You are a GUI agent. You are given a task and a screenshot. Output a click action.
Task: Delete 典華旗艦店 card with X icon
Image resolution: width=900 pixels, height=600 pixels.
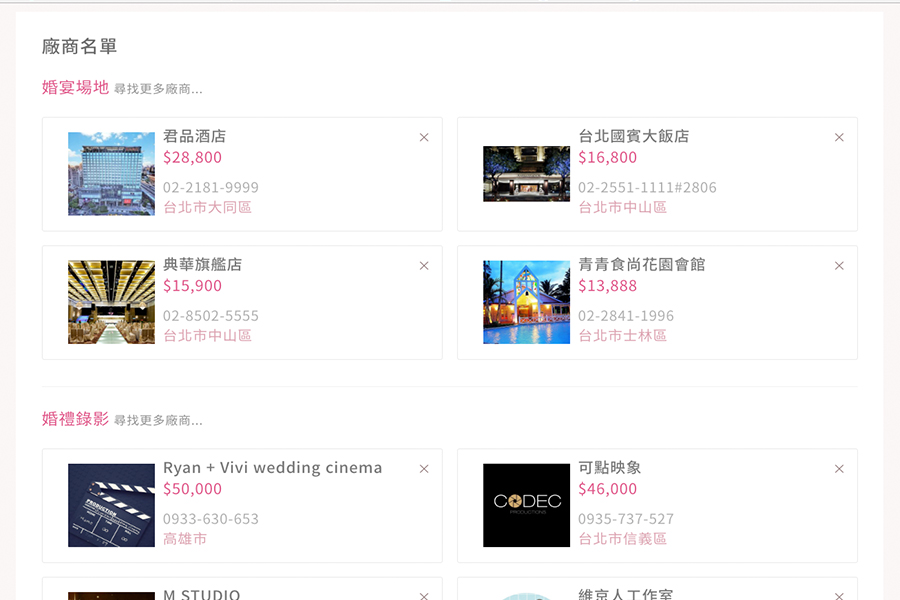coord(424,266)
